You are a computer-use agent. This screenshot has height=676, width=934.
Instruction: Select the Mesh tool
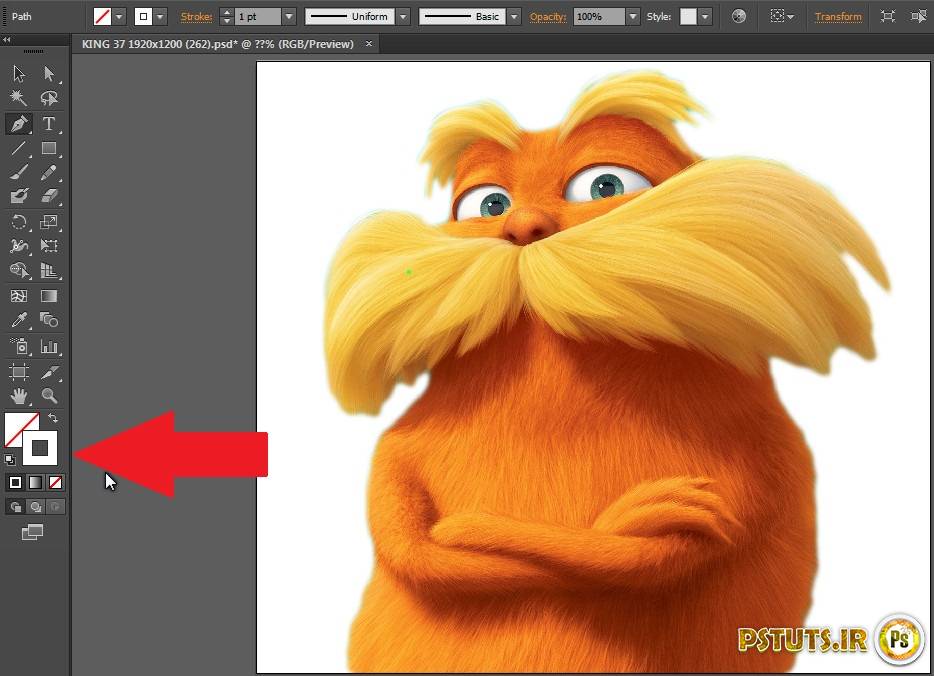click(19, 296)
